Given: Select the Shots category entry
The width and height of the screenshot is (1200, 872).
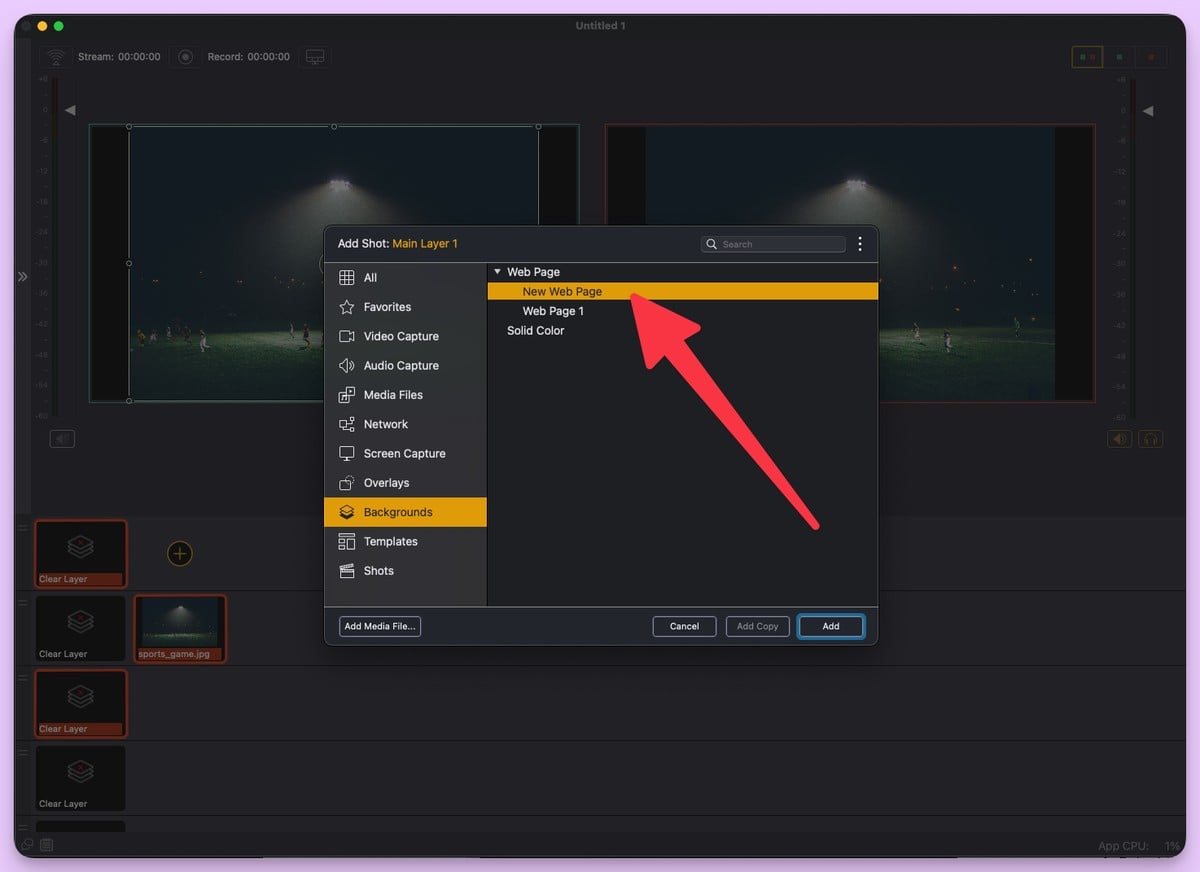Looking at the screenshot, I should (x=378, y=570).
